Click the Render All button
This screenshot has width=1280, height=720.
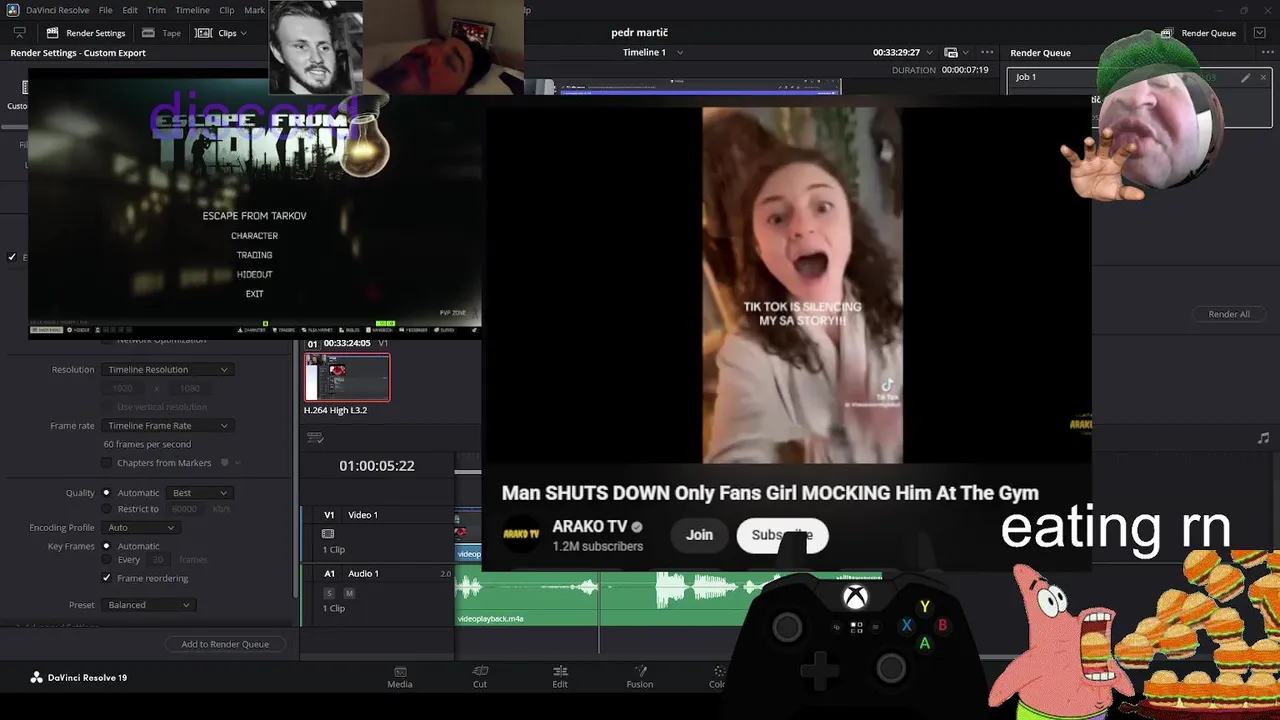1229,314
